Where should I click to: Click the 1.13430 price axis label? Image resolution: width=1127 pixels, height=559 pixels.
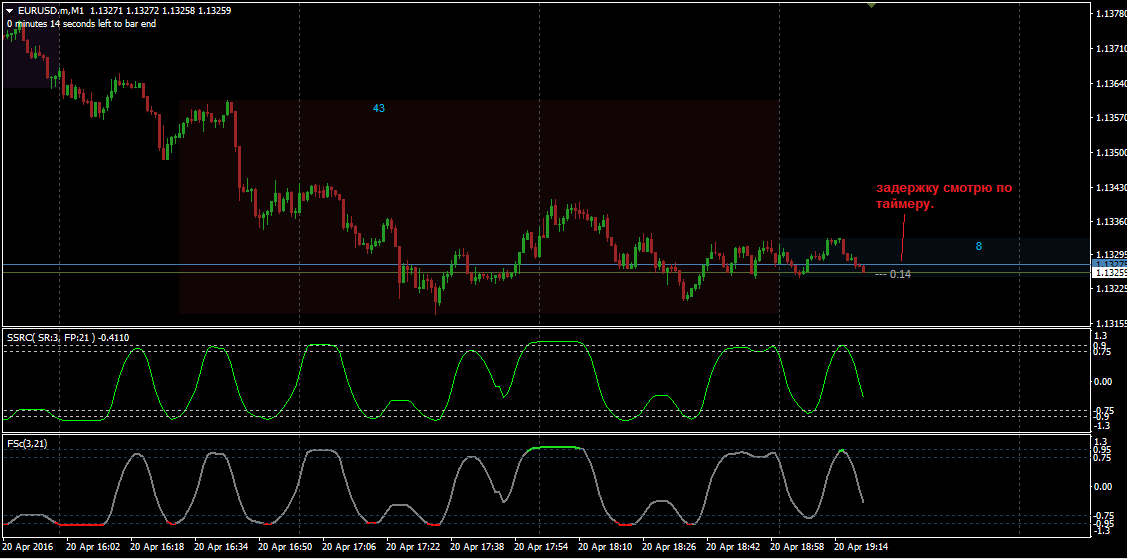pos(1110,188)
